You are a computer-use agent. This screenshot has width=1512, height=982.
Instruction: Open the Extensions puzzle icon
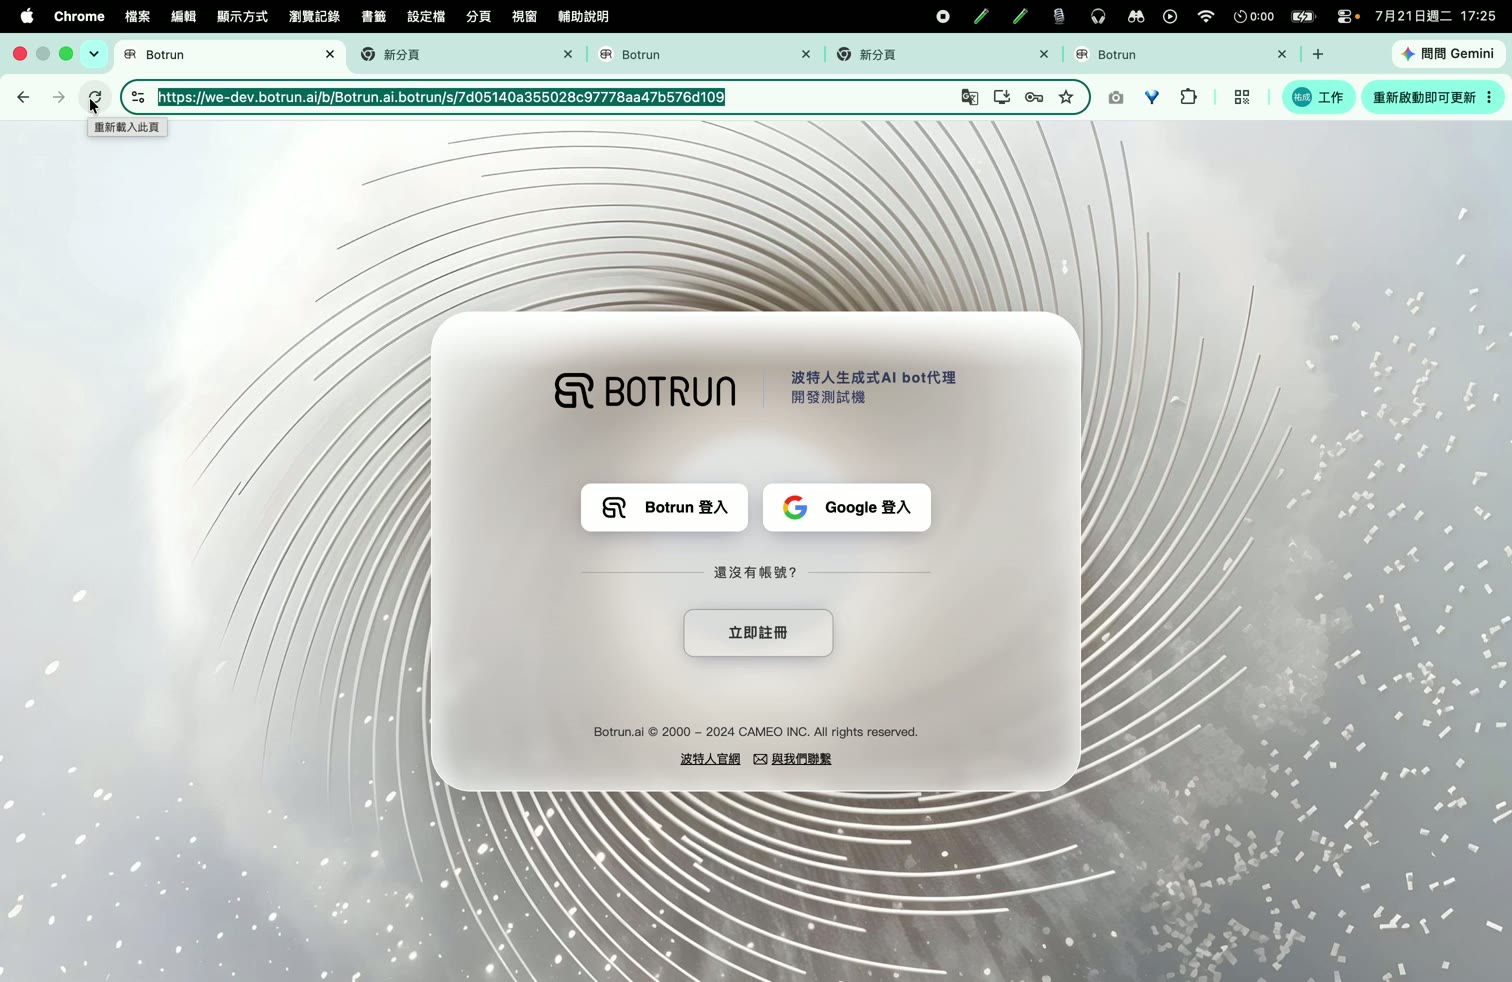pos(1188,97)
